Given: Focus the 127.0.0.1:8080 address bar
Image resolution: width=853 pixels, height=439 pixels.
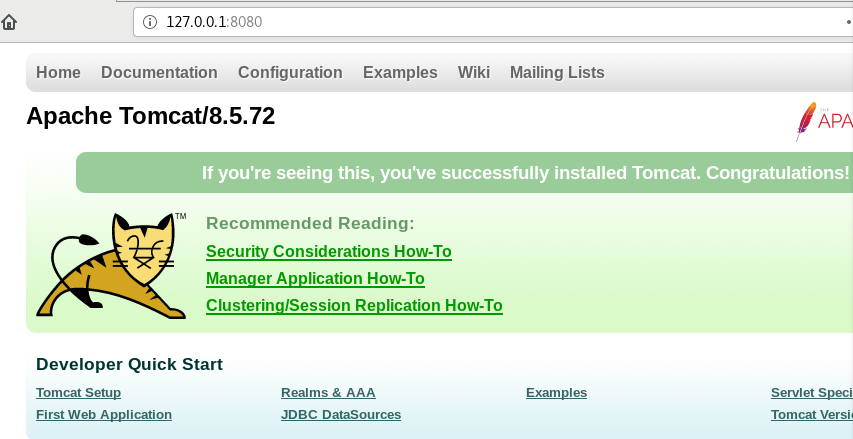Looking at the screenshot, I should 492,22.
